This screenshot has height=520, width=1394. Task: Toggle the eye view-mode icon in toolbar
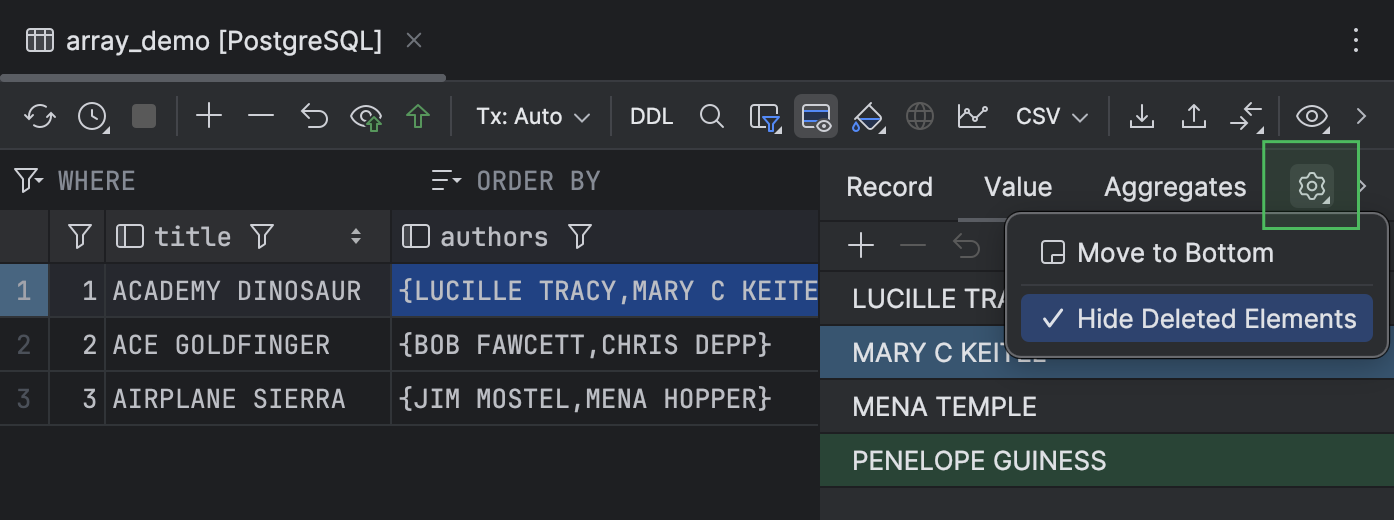click(1311, 116)
